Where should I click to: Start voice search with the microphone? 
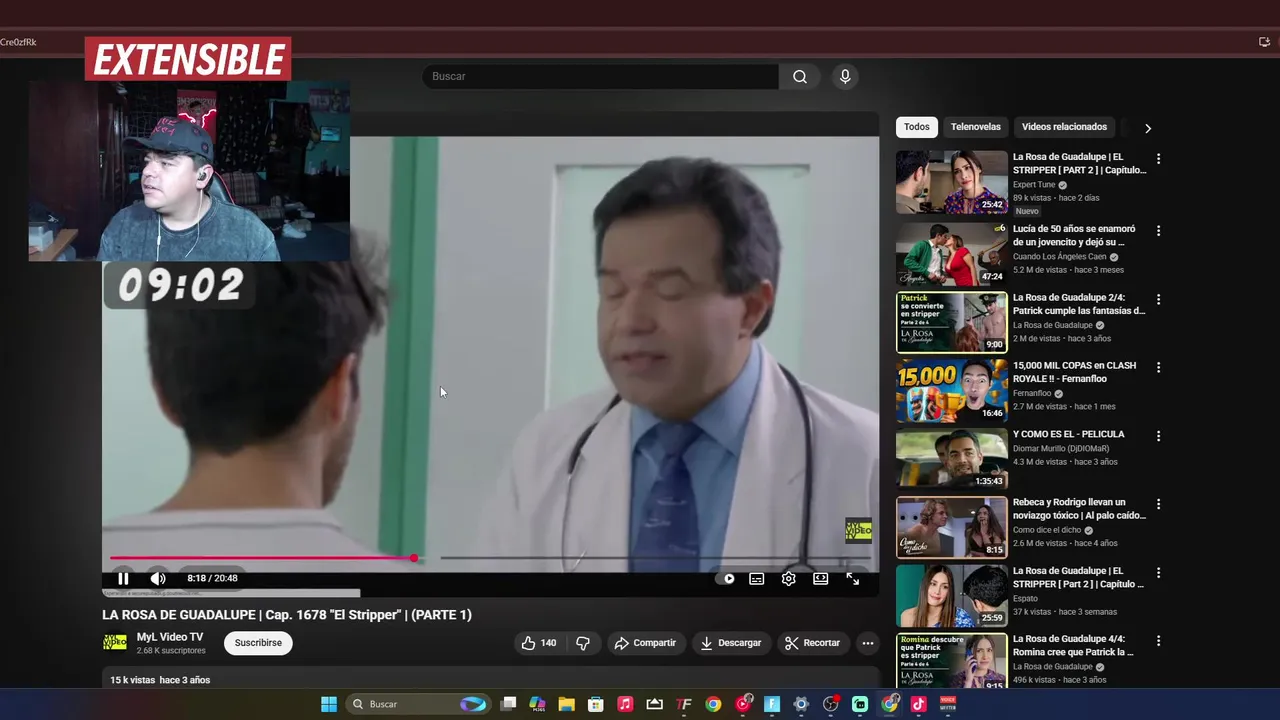pos(845,76)
